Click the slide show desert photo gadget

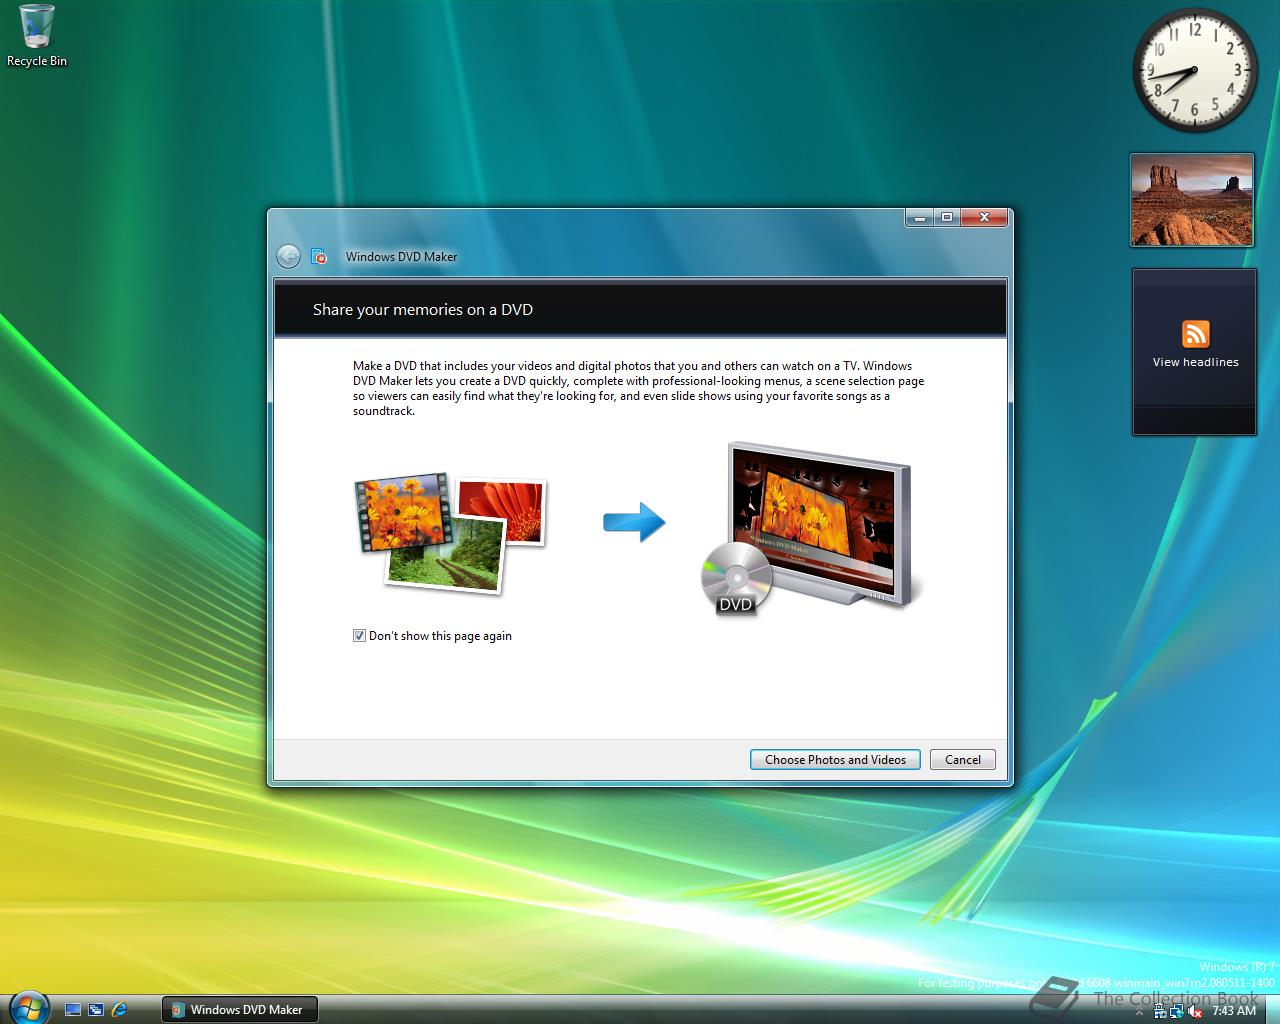pos(1192,200)
